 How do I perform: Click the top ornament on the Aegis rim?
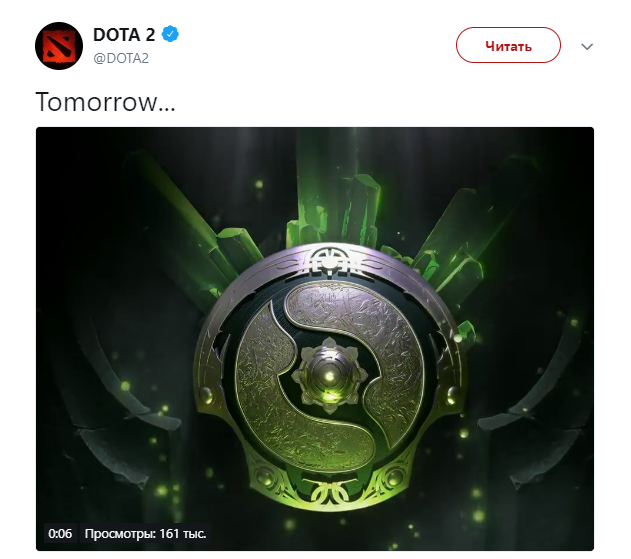(x=330, y=261)
